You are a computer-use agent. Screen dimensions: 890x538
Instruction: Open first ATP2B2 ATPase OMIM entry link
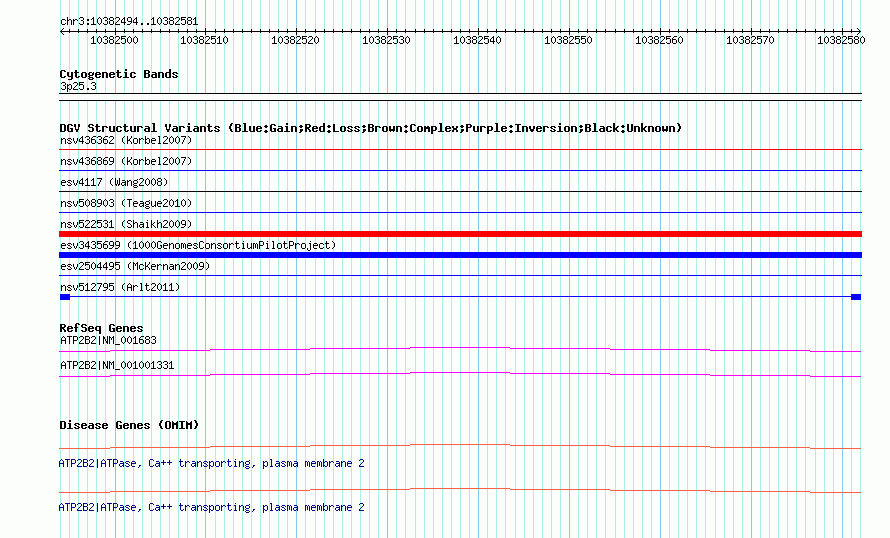(211, 464)
